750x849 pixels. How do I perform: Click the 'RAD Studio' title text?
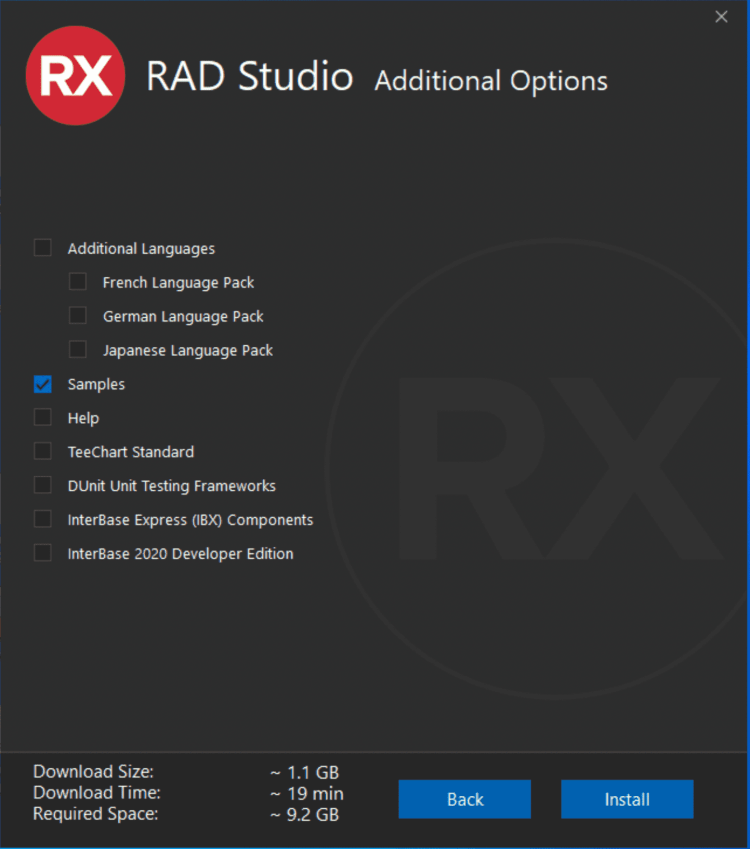250,76
